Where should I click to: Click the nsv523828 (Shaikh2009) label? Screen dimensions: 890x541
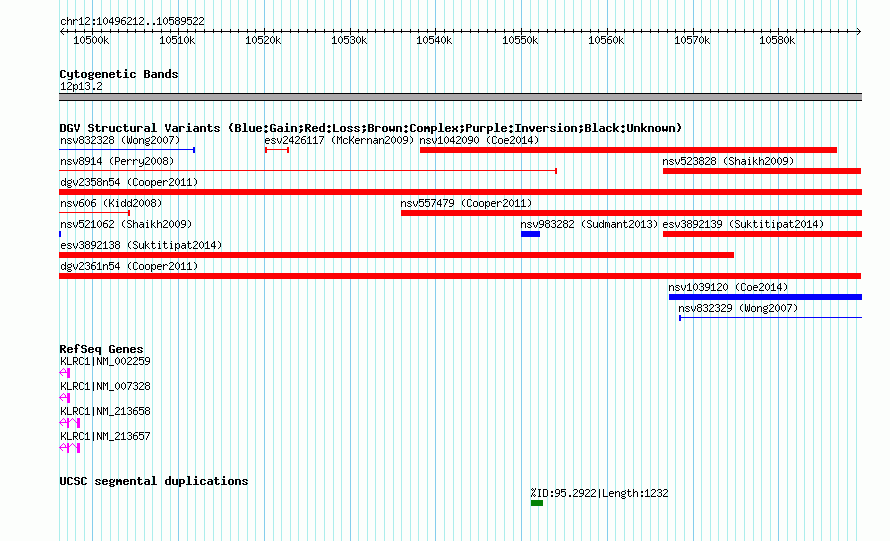(x=728, y=161)
